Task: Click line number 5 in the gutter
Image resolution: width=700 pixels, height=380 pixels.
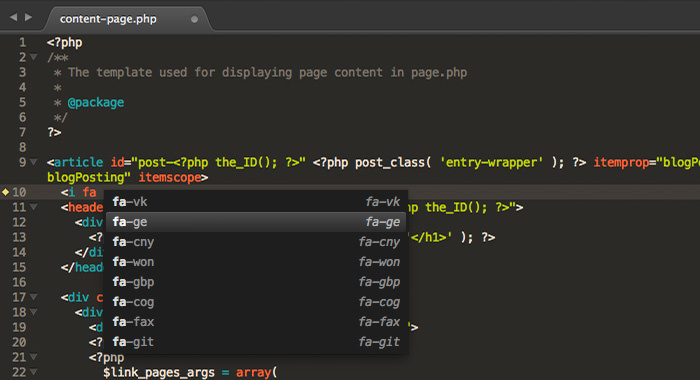Action: 22,102
